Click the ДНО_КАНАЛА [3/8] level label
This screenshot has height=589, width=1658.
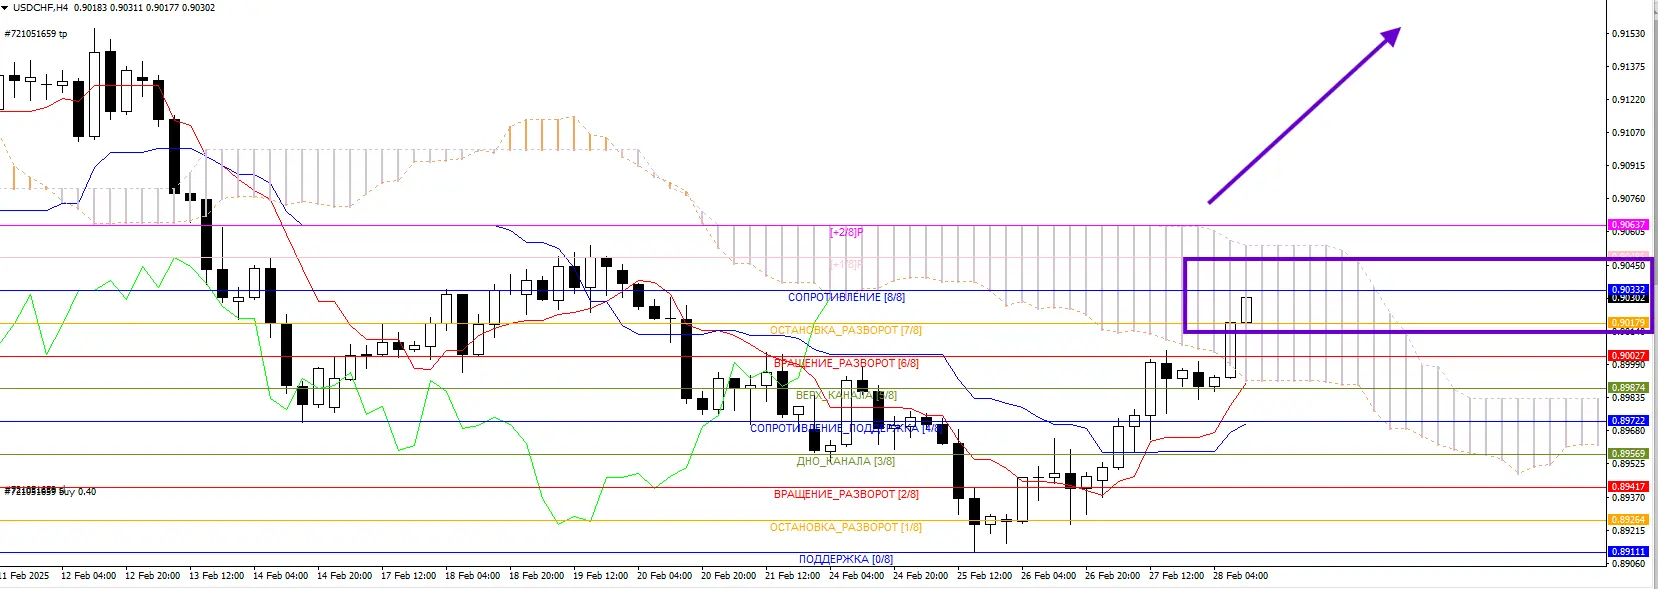point(846,462)
